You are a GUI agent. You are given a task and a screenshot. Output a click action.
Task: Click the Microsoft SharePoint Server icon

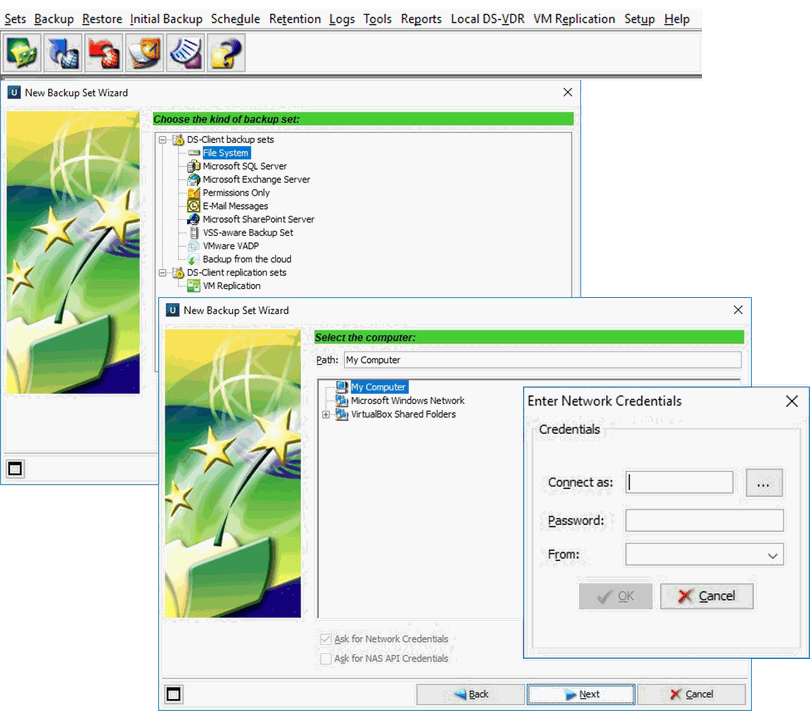click(194, 219)
